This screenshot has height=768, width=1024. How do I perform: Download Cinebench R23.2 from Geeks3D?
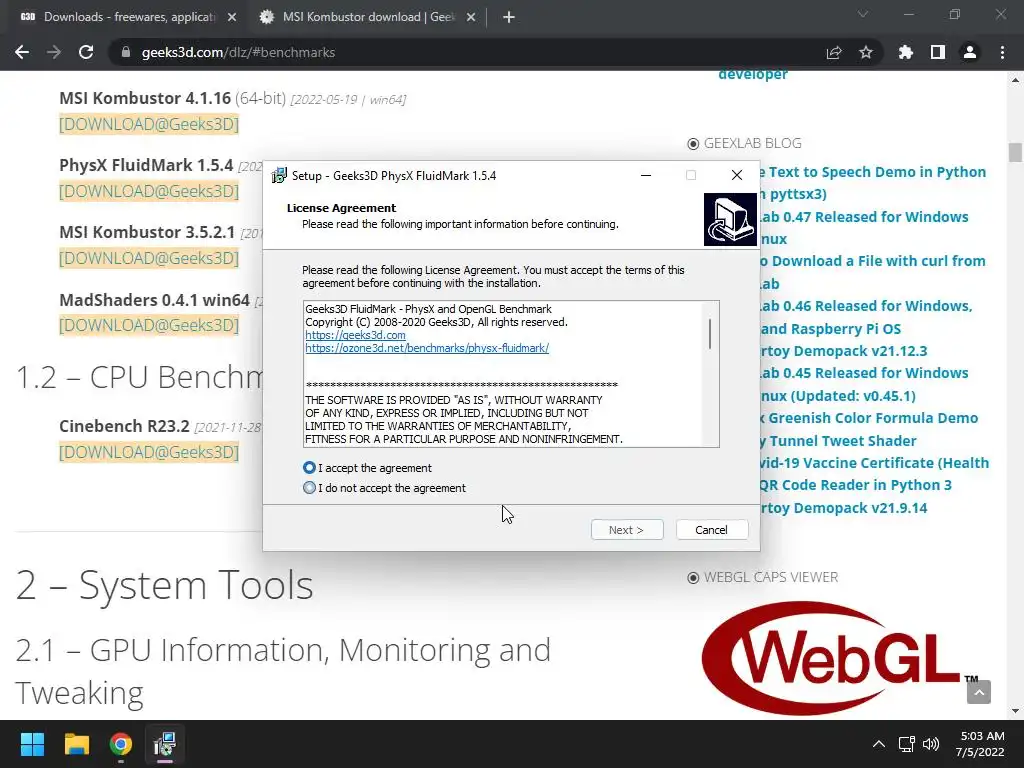(149, 452)
